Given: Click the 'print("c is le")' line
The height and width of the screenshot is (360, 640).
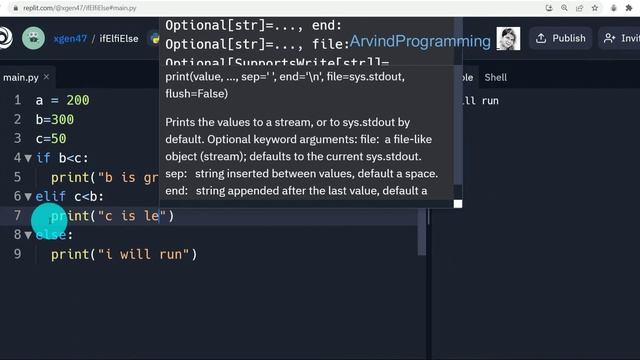Looking at the screenshot, I should [x=112, y=216].
